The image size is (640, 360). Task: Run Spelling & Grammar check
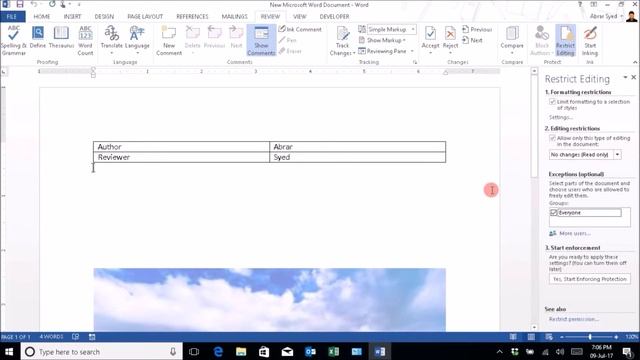(x=13, y=40)
